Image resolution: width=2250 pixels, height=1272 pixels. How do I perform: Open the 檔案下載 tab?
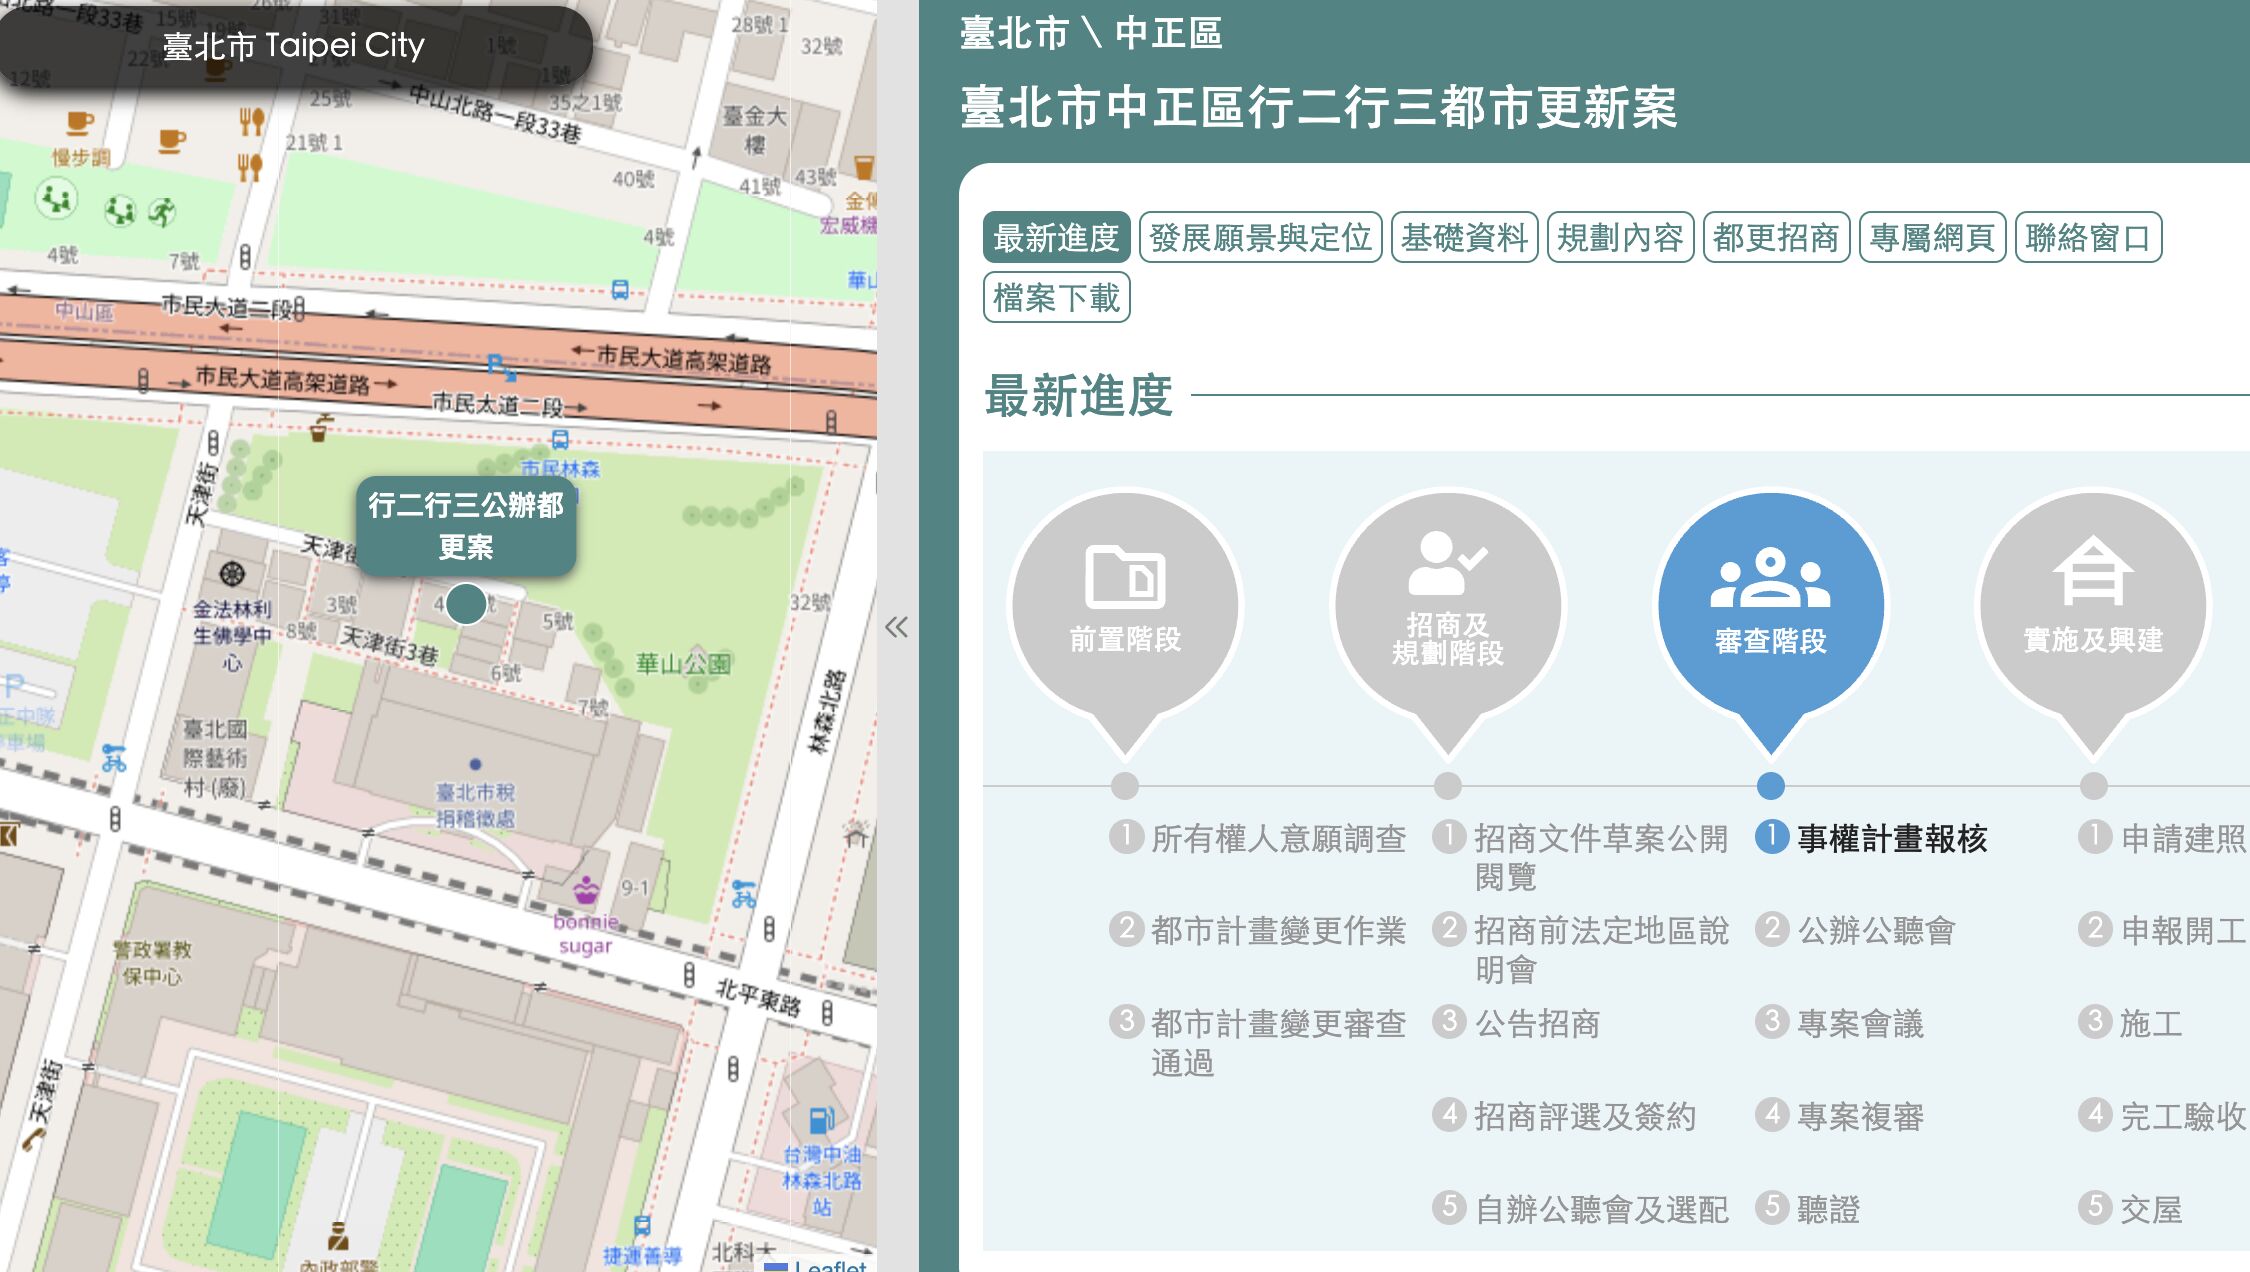(1055, 296)
